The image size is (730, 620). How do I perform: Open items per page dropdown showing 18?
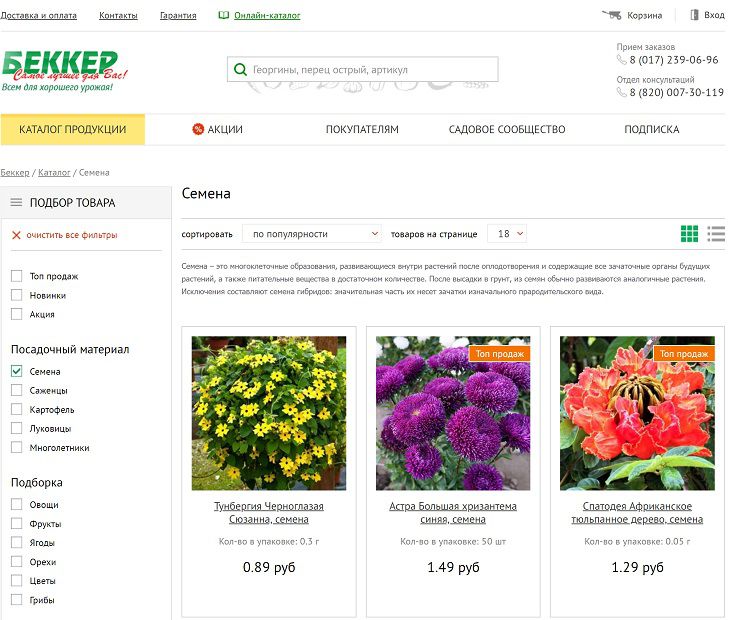pyautogui.click(x=507, y=234)
